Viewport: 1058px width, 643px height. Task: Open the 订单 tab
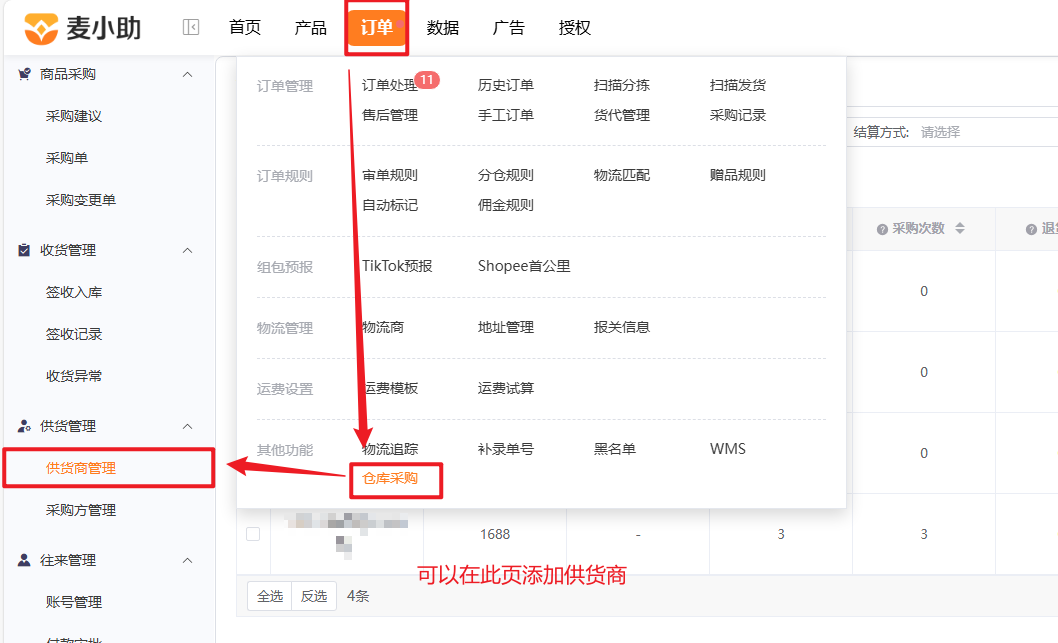[377, 28]
